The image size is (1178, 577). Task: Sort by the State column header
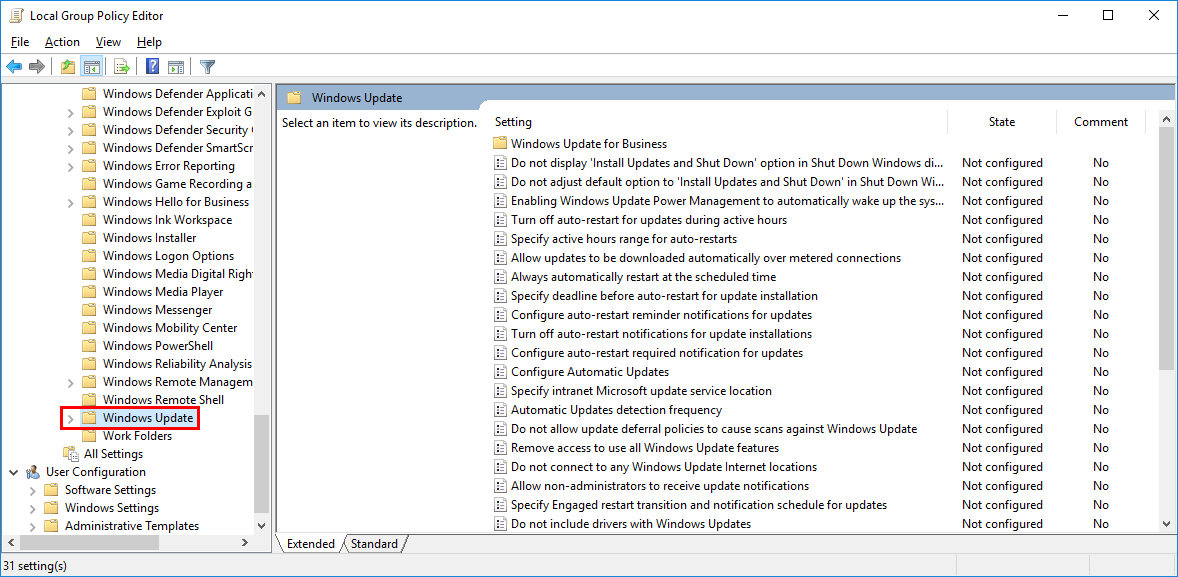pos(1001,122)
